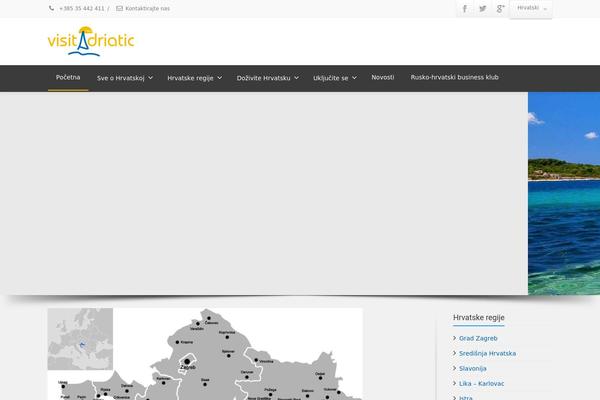The height and width of the screenshot is (400, 600).
Task: Open the Google Plus social icon
Action: click(x=500, y=8)
